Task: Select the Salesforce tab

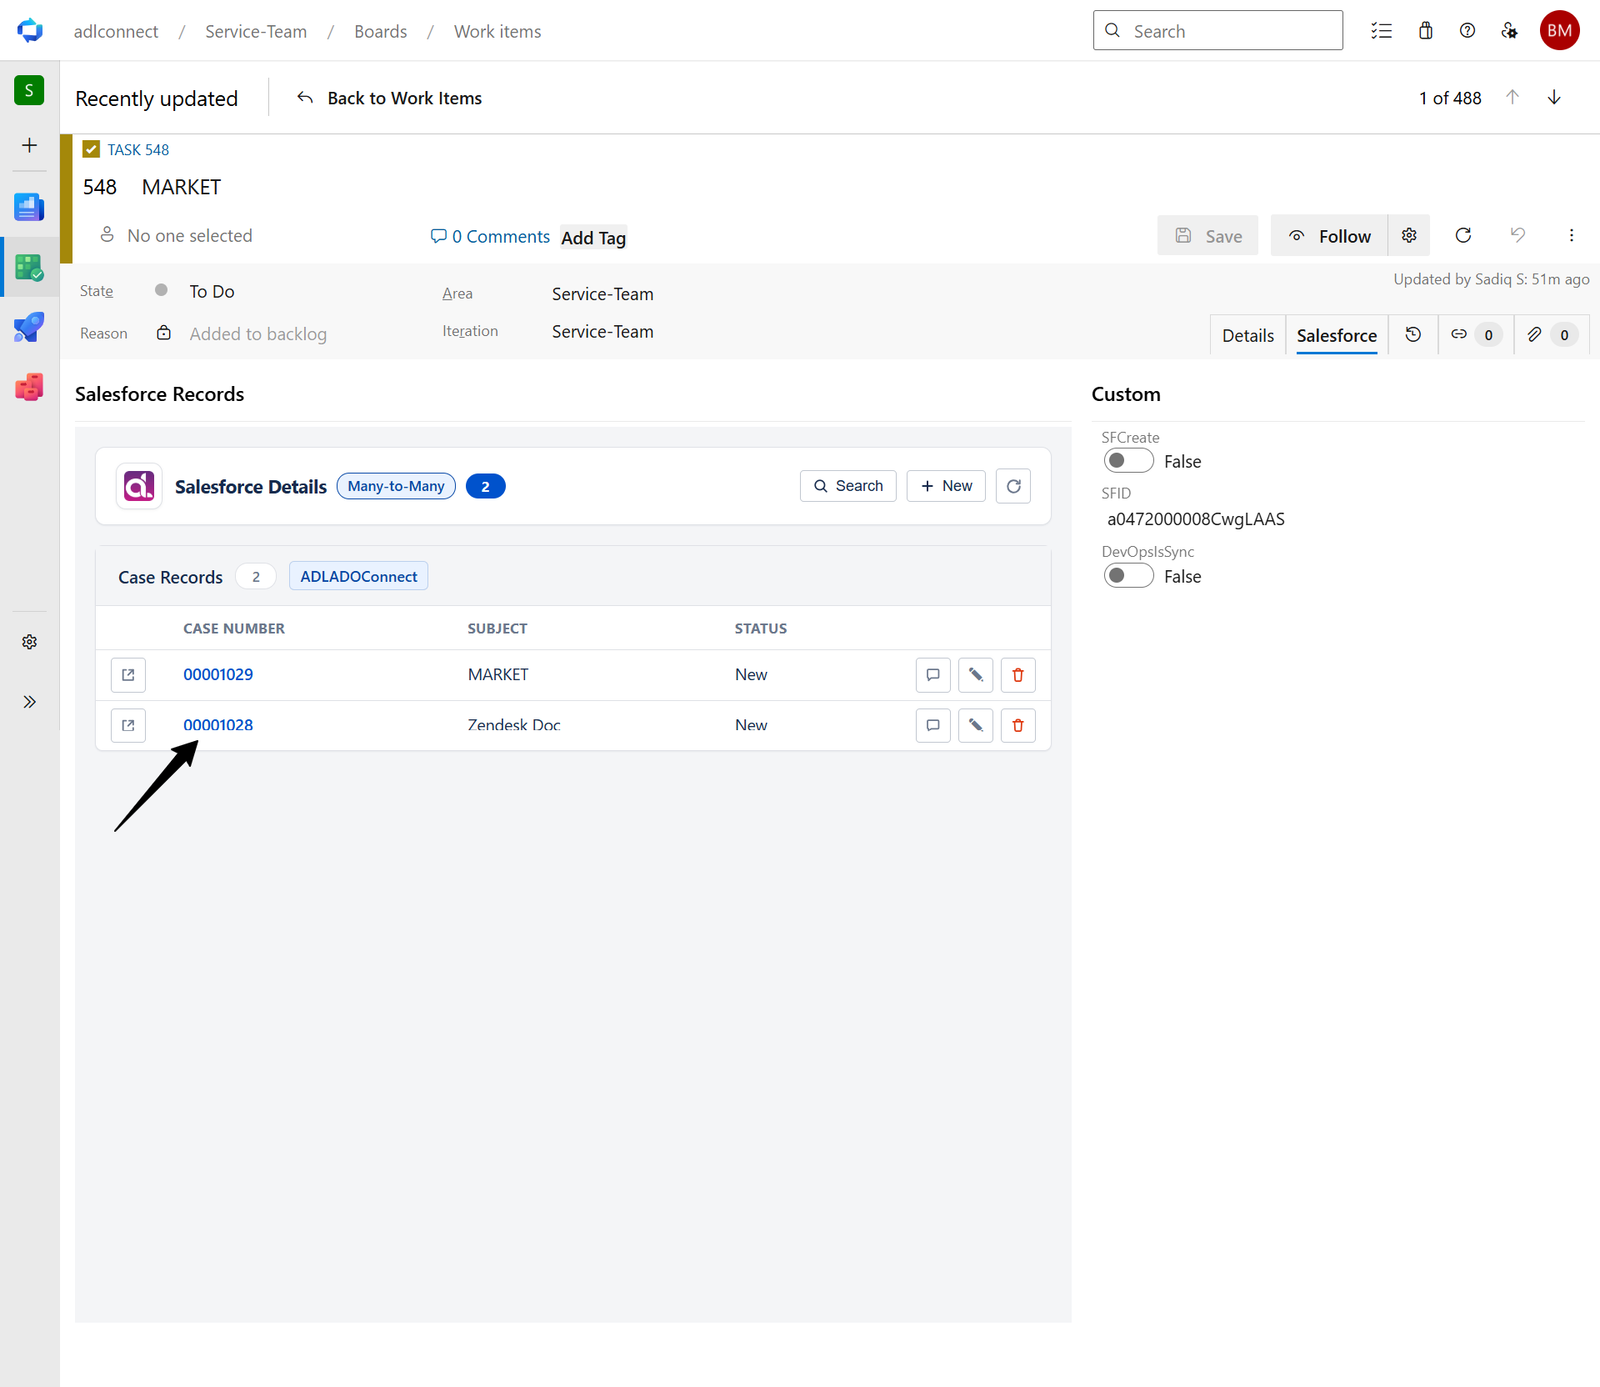Action: pos(1336,335)
